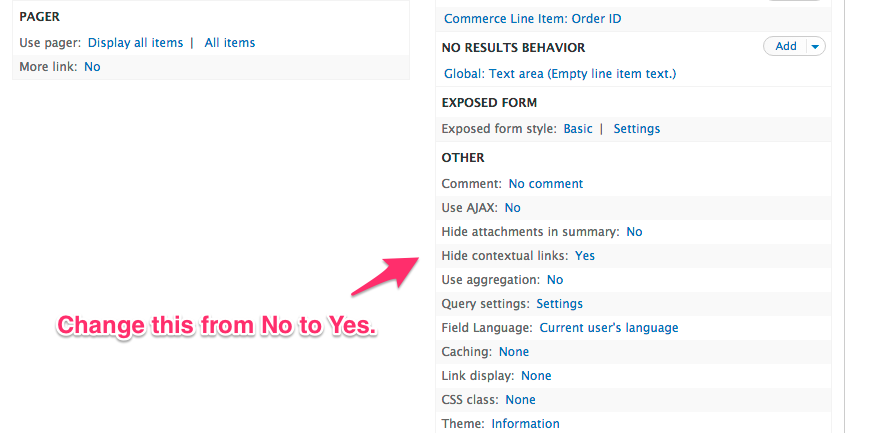Image resolution: width=875 pixels, height=433 pixels.
Task: Toggle the Use AJAX No setting
Action: (512, 208)
